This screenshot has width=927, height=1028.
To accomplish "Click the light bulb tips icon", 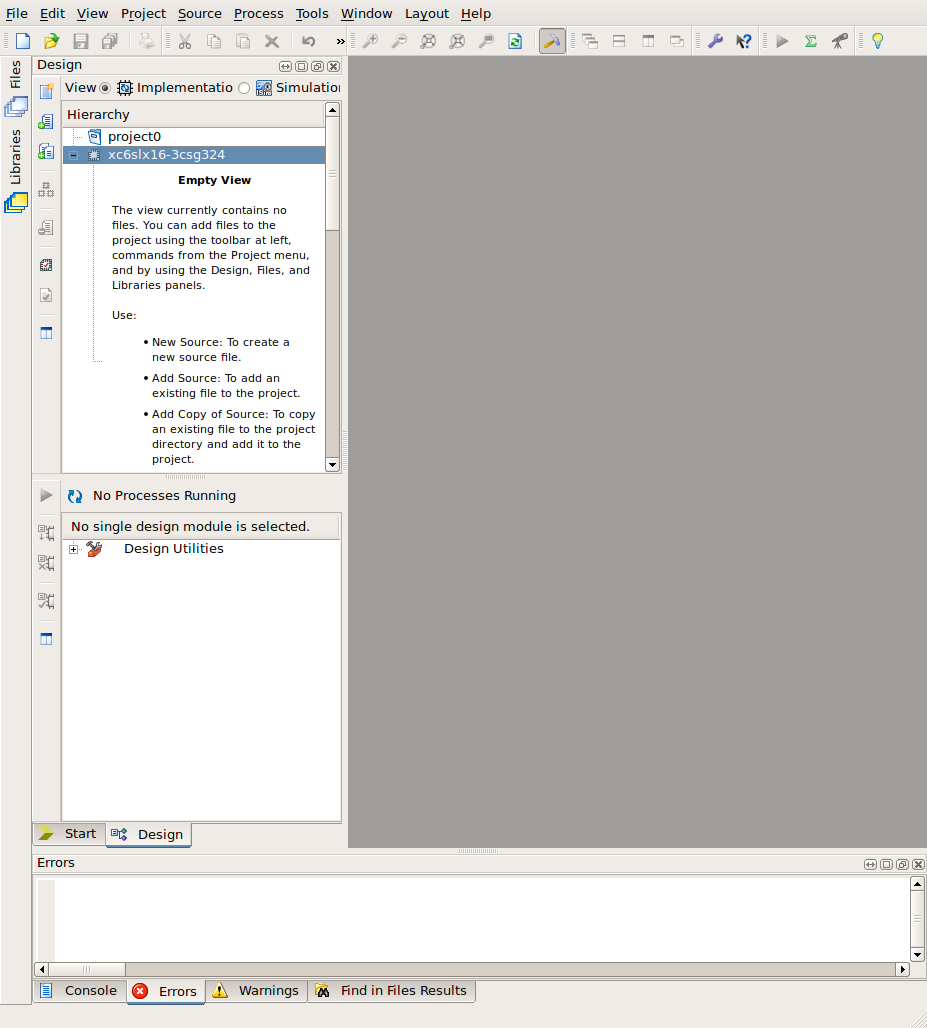I will point(878,41).
